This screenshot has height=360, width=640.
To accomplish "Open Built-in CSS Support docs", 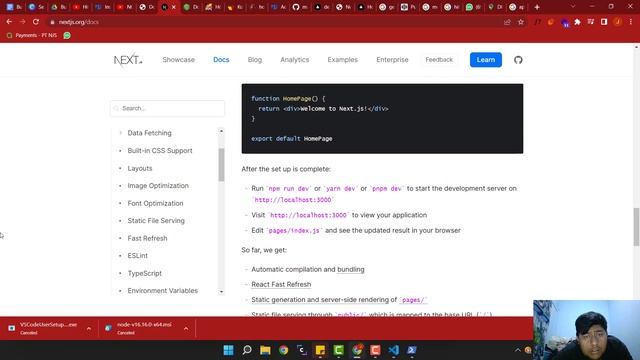I will point(160,151).
